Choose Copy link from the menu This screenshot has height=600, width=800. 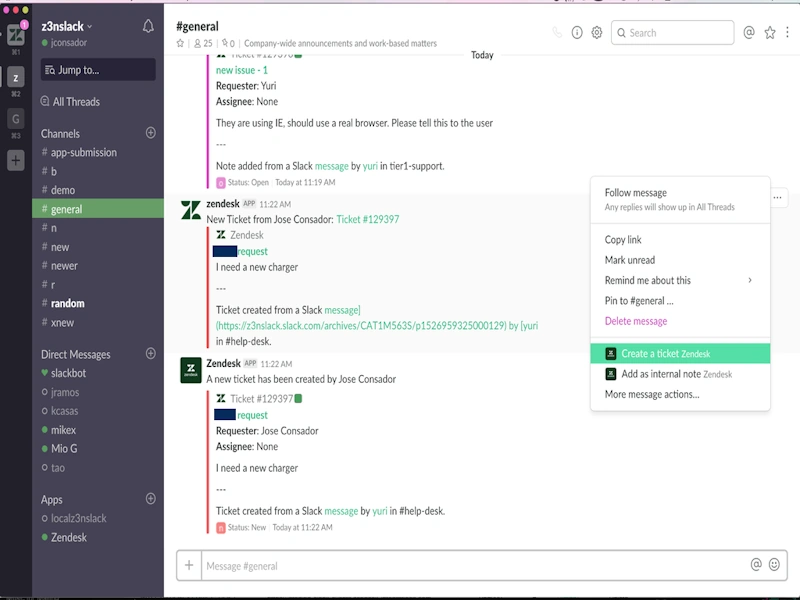(x=680, y=239)
